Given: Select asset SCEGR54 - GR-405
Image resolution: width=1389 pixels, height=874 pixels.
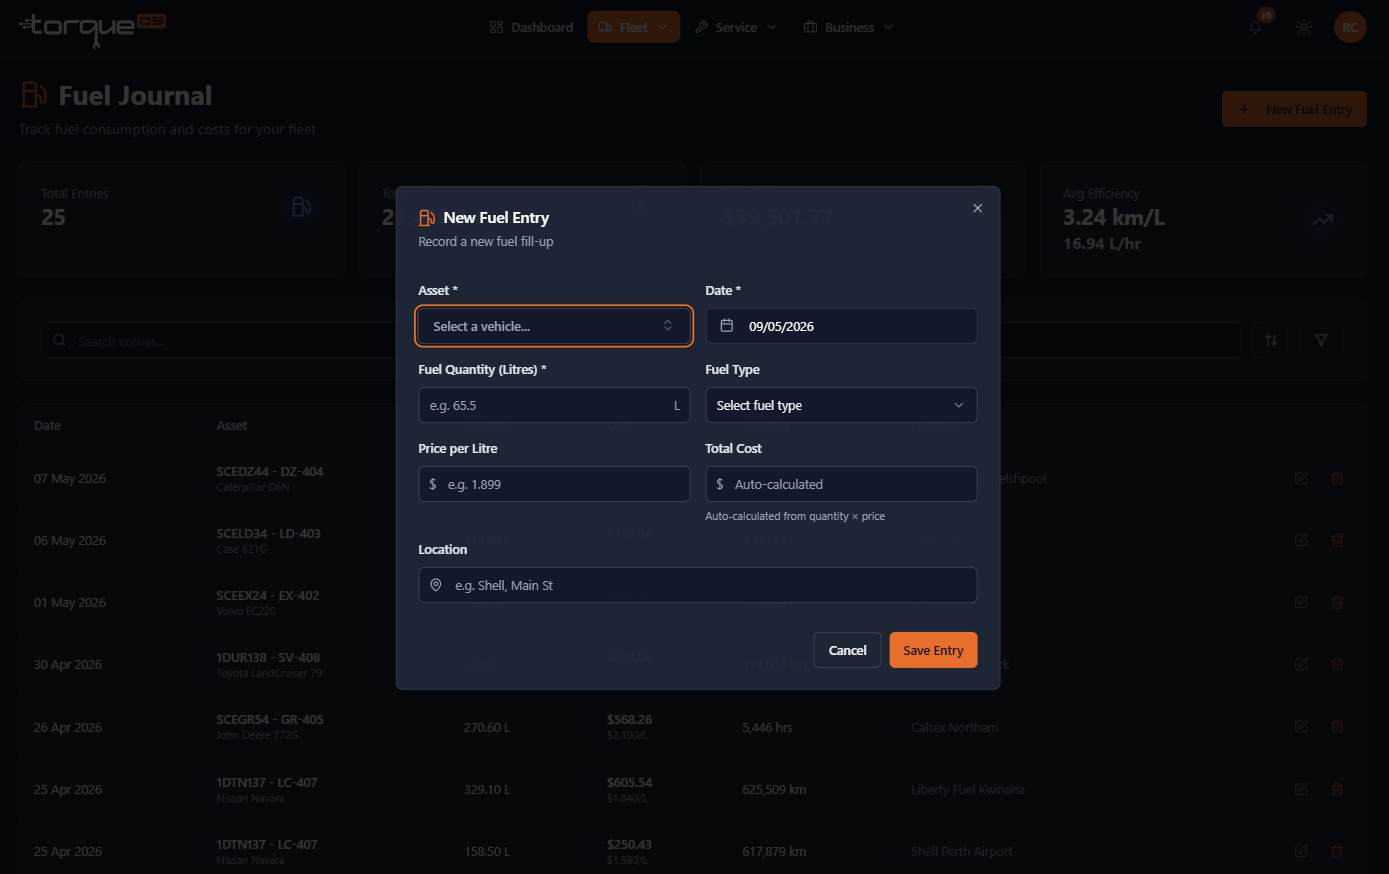Looking at the screenshot, I should coord(269,719).
